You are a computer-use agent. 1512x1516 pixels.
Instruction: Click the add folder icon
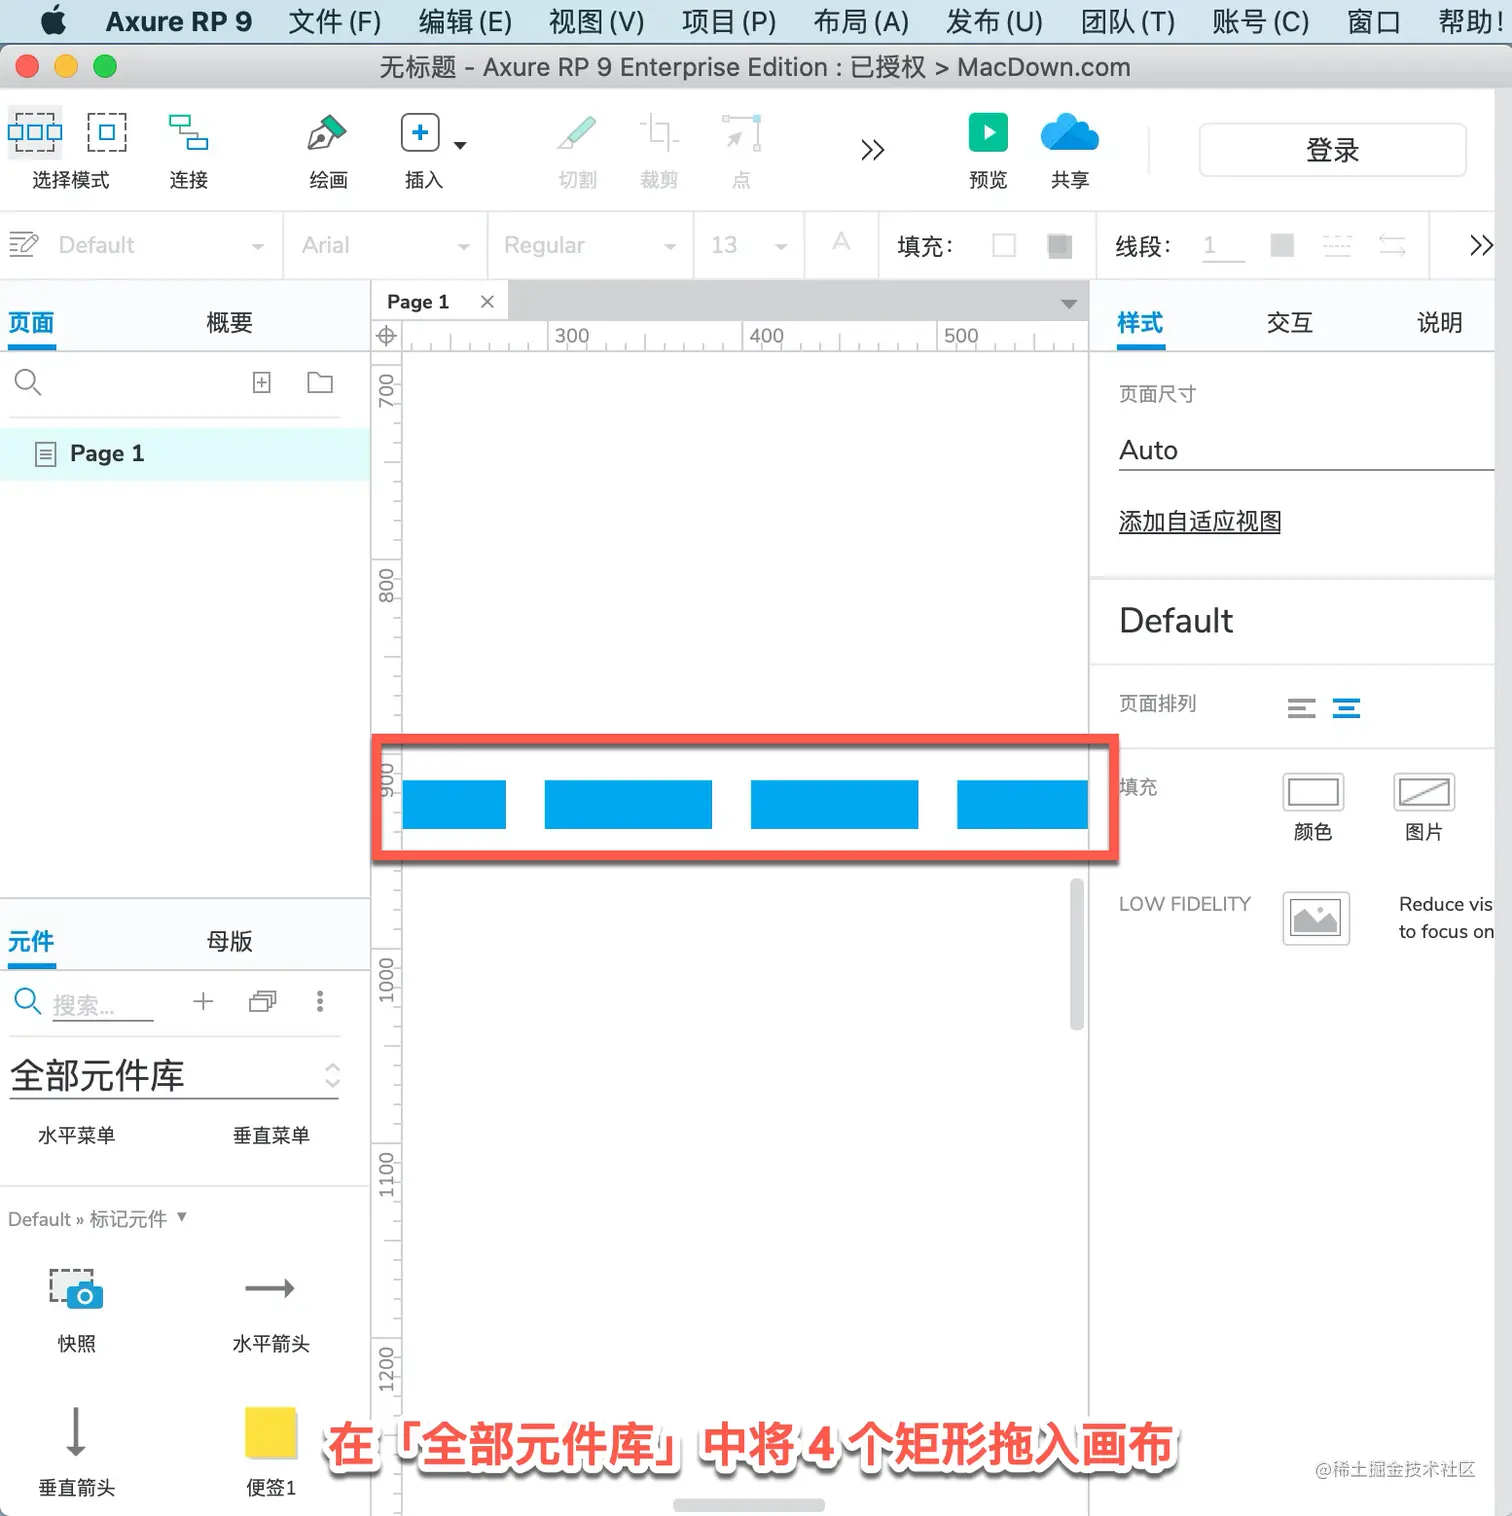click(x=320, y=382)
